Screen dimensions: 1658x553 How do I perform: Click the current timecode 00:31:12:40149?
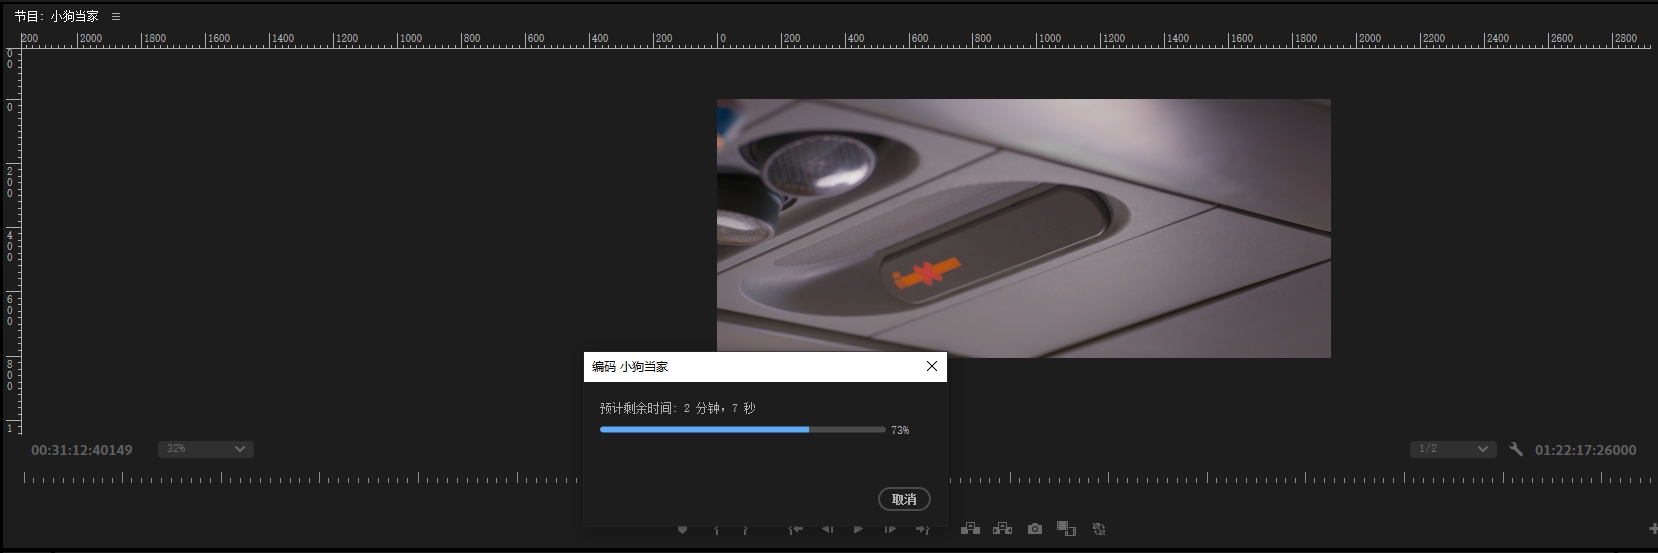point(82,450)
